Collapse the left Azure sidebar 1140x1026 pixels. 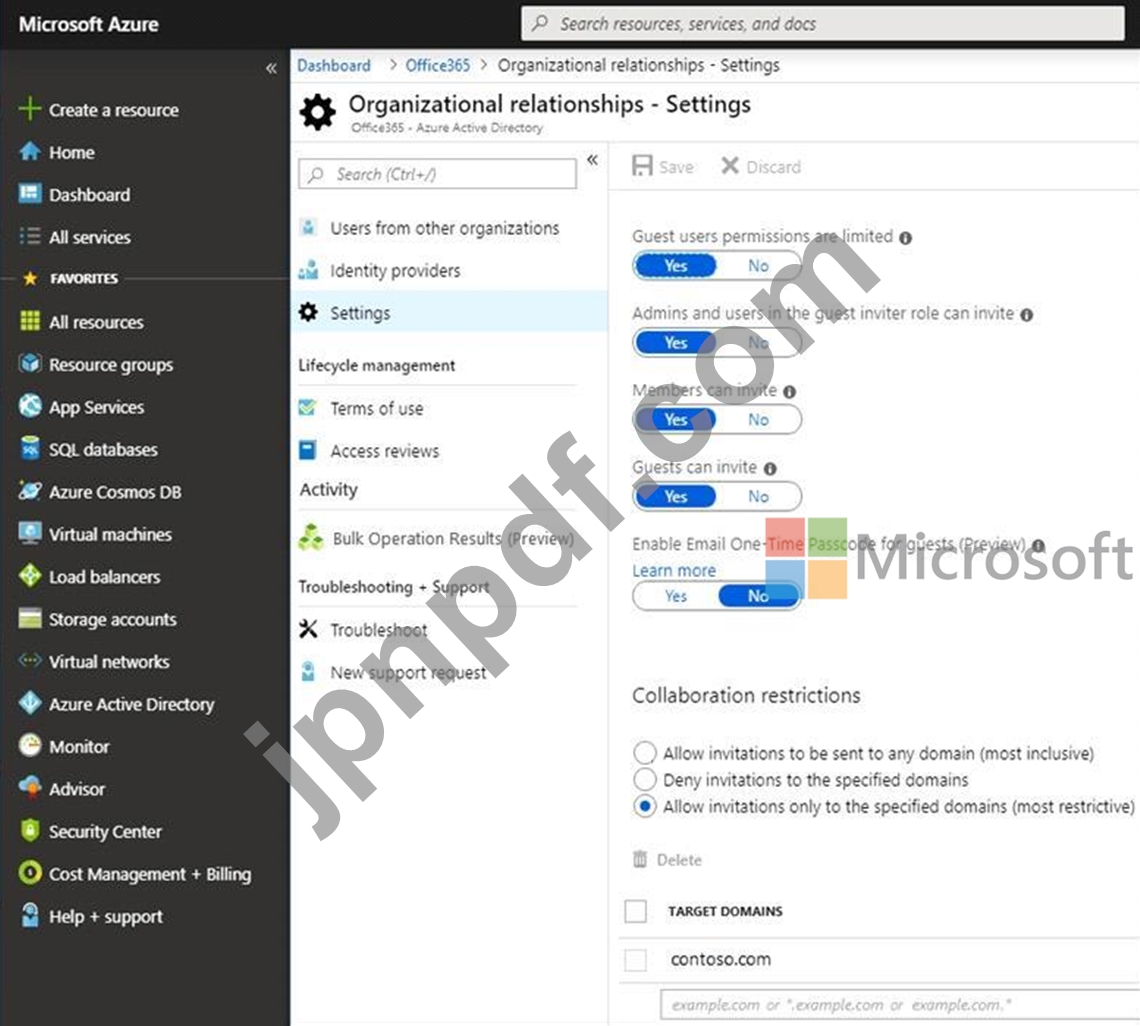click(271, 68)
